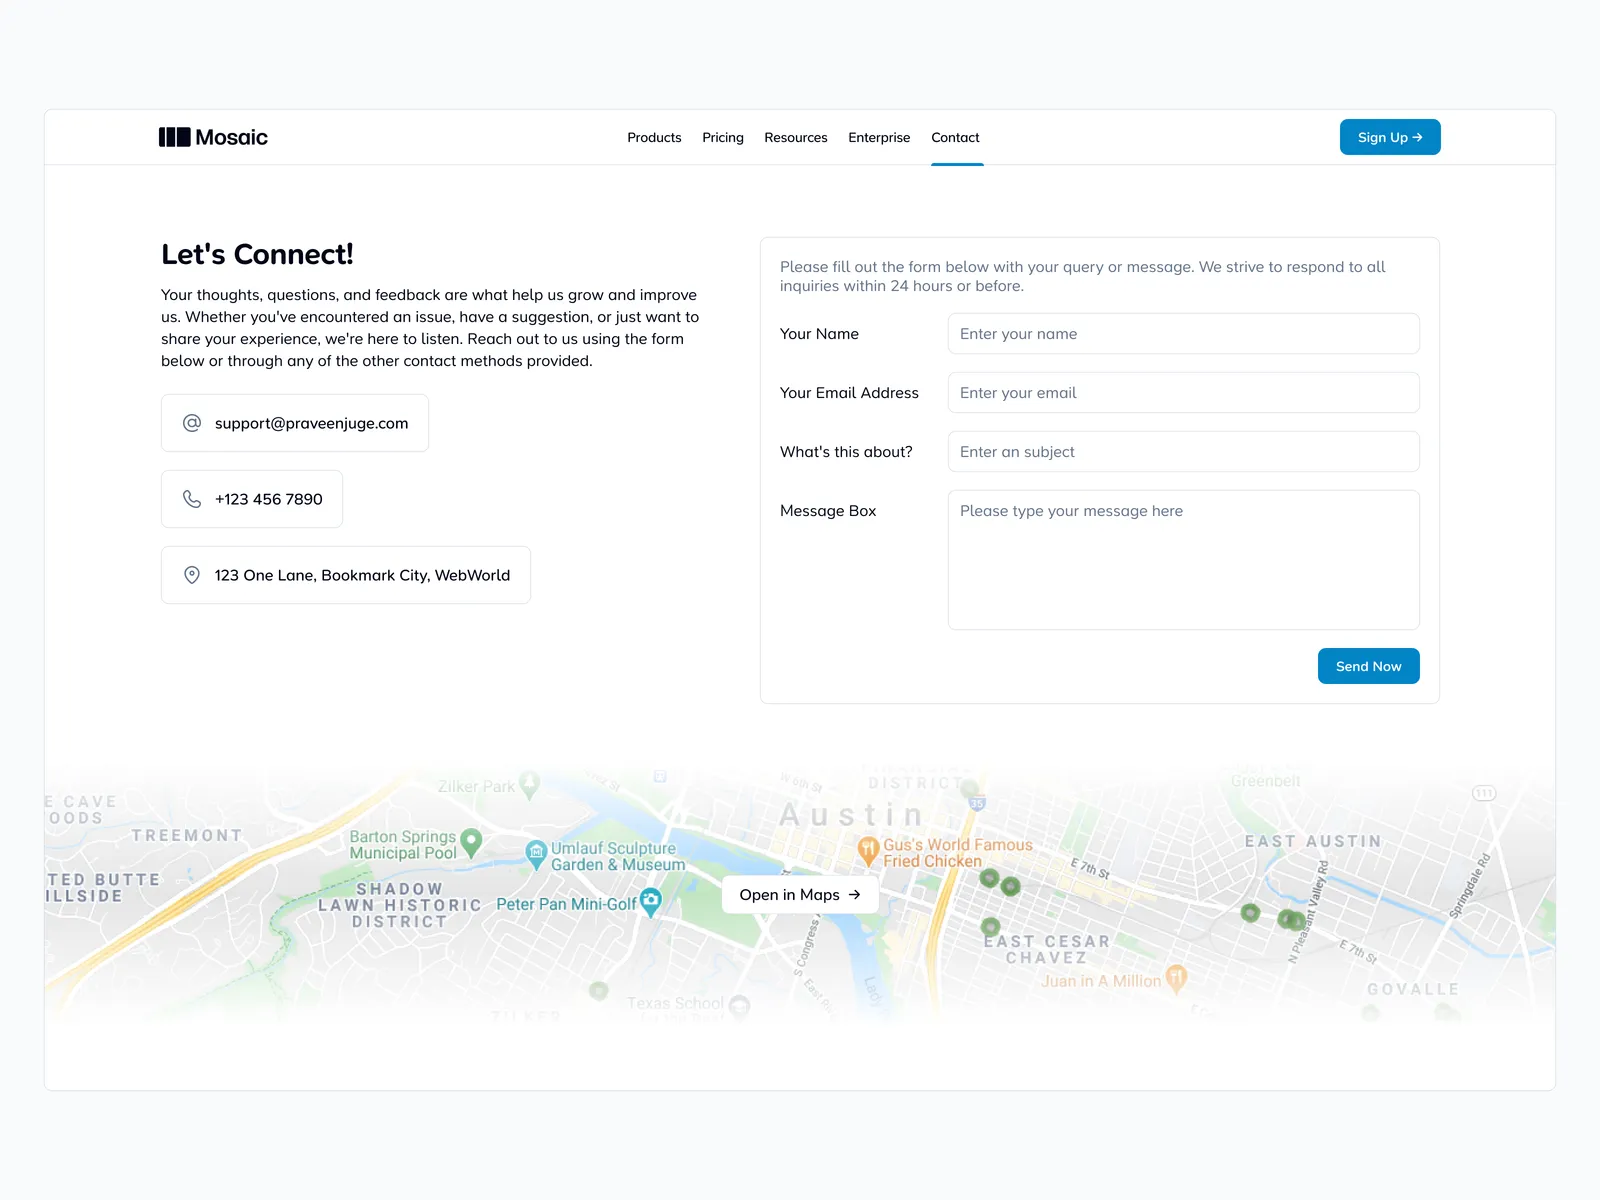Go to the Pricing page
Screen dimensions: 1600x1200
click(722, 137)
